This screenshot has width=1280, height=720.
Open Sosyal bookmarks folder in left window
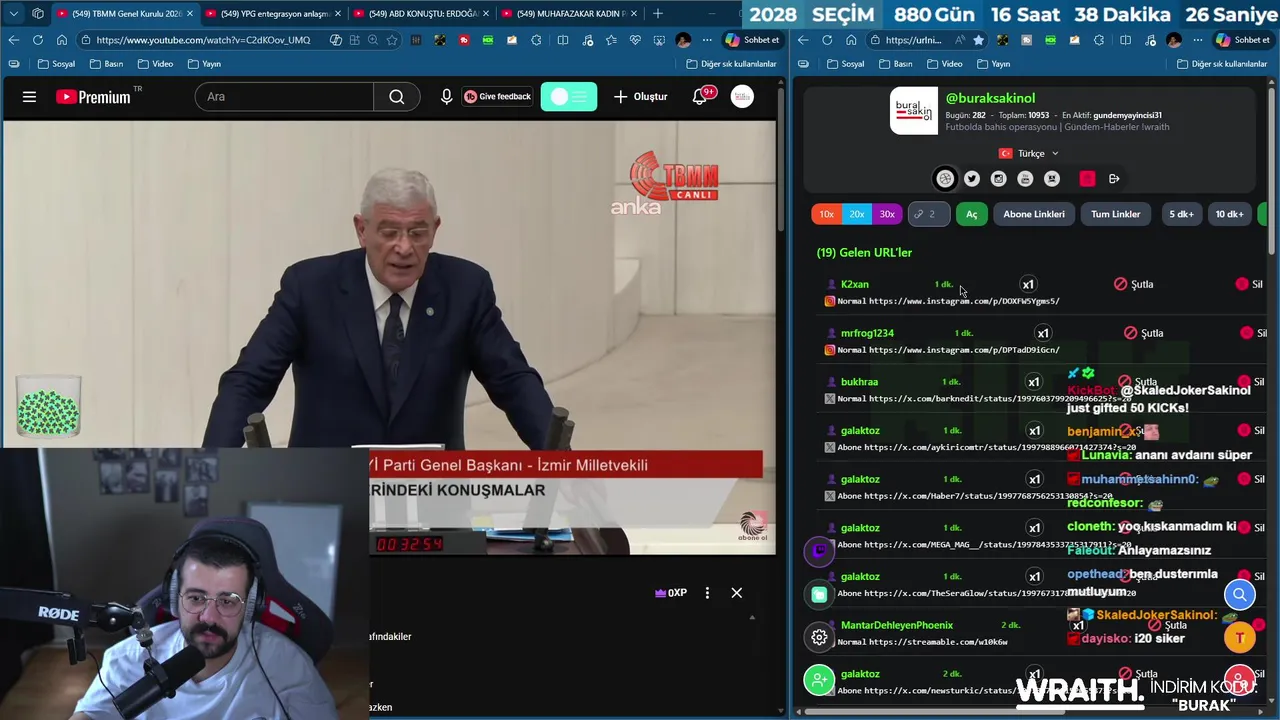(57, 64)
